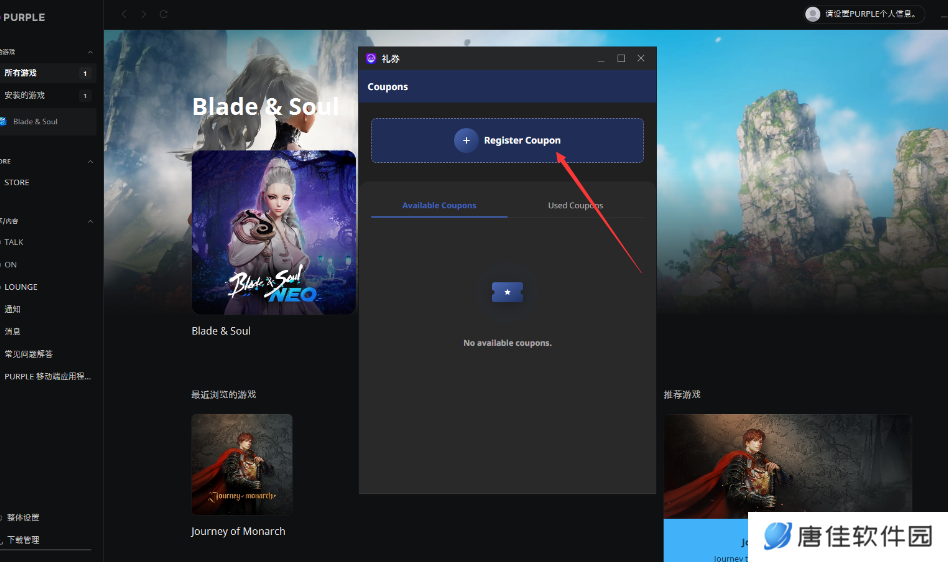Click the Register Coupon button
948x562 pixels.
[507, 140]
